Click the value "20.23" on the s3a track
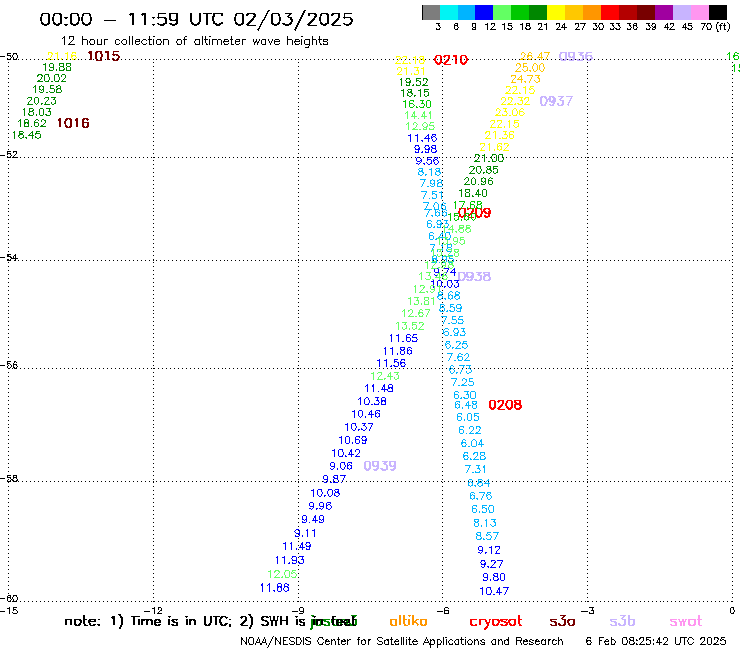Screen dimensions: 740x650 (x=42, y=101)
